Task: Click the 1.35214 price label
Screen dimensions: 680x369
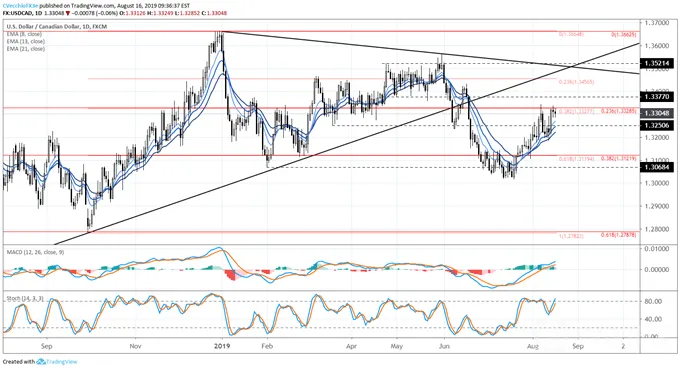Action: point(657,63)
